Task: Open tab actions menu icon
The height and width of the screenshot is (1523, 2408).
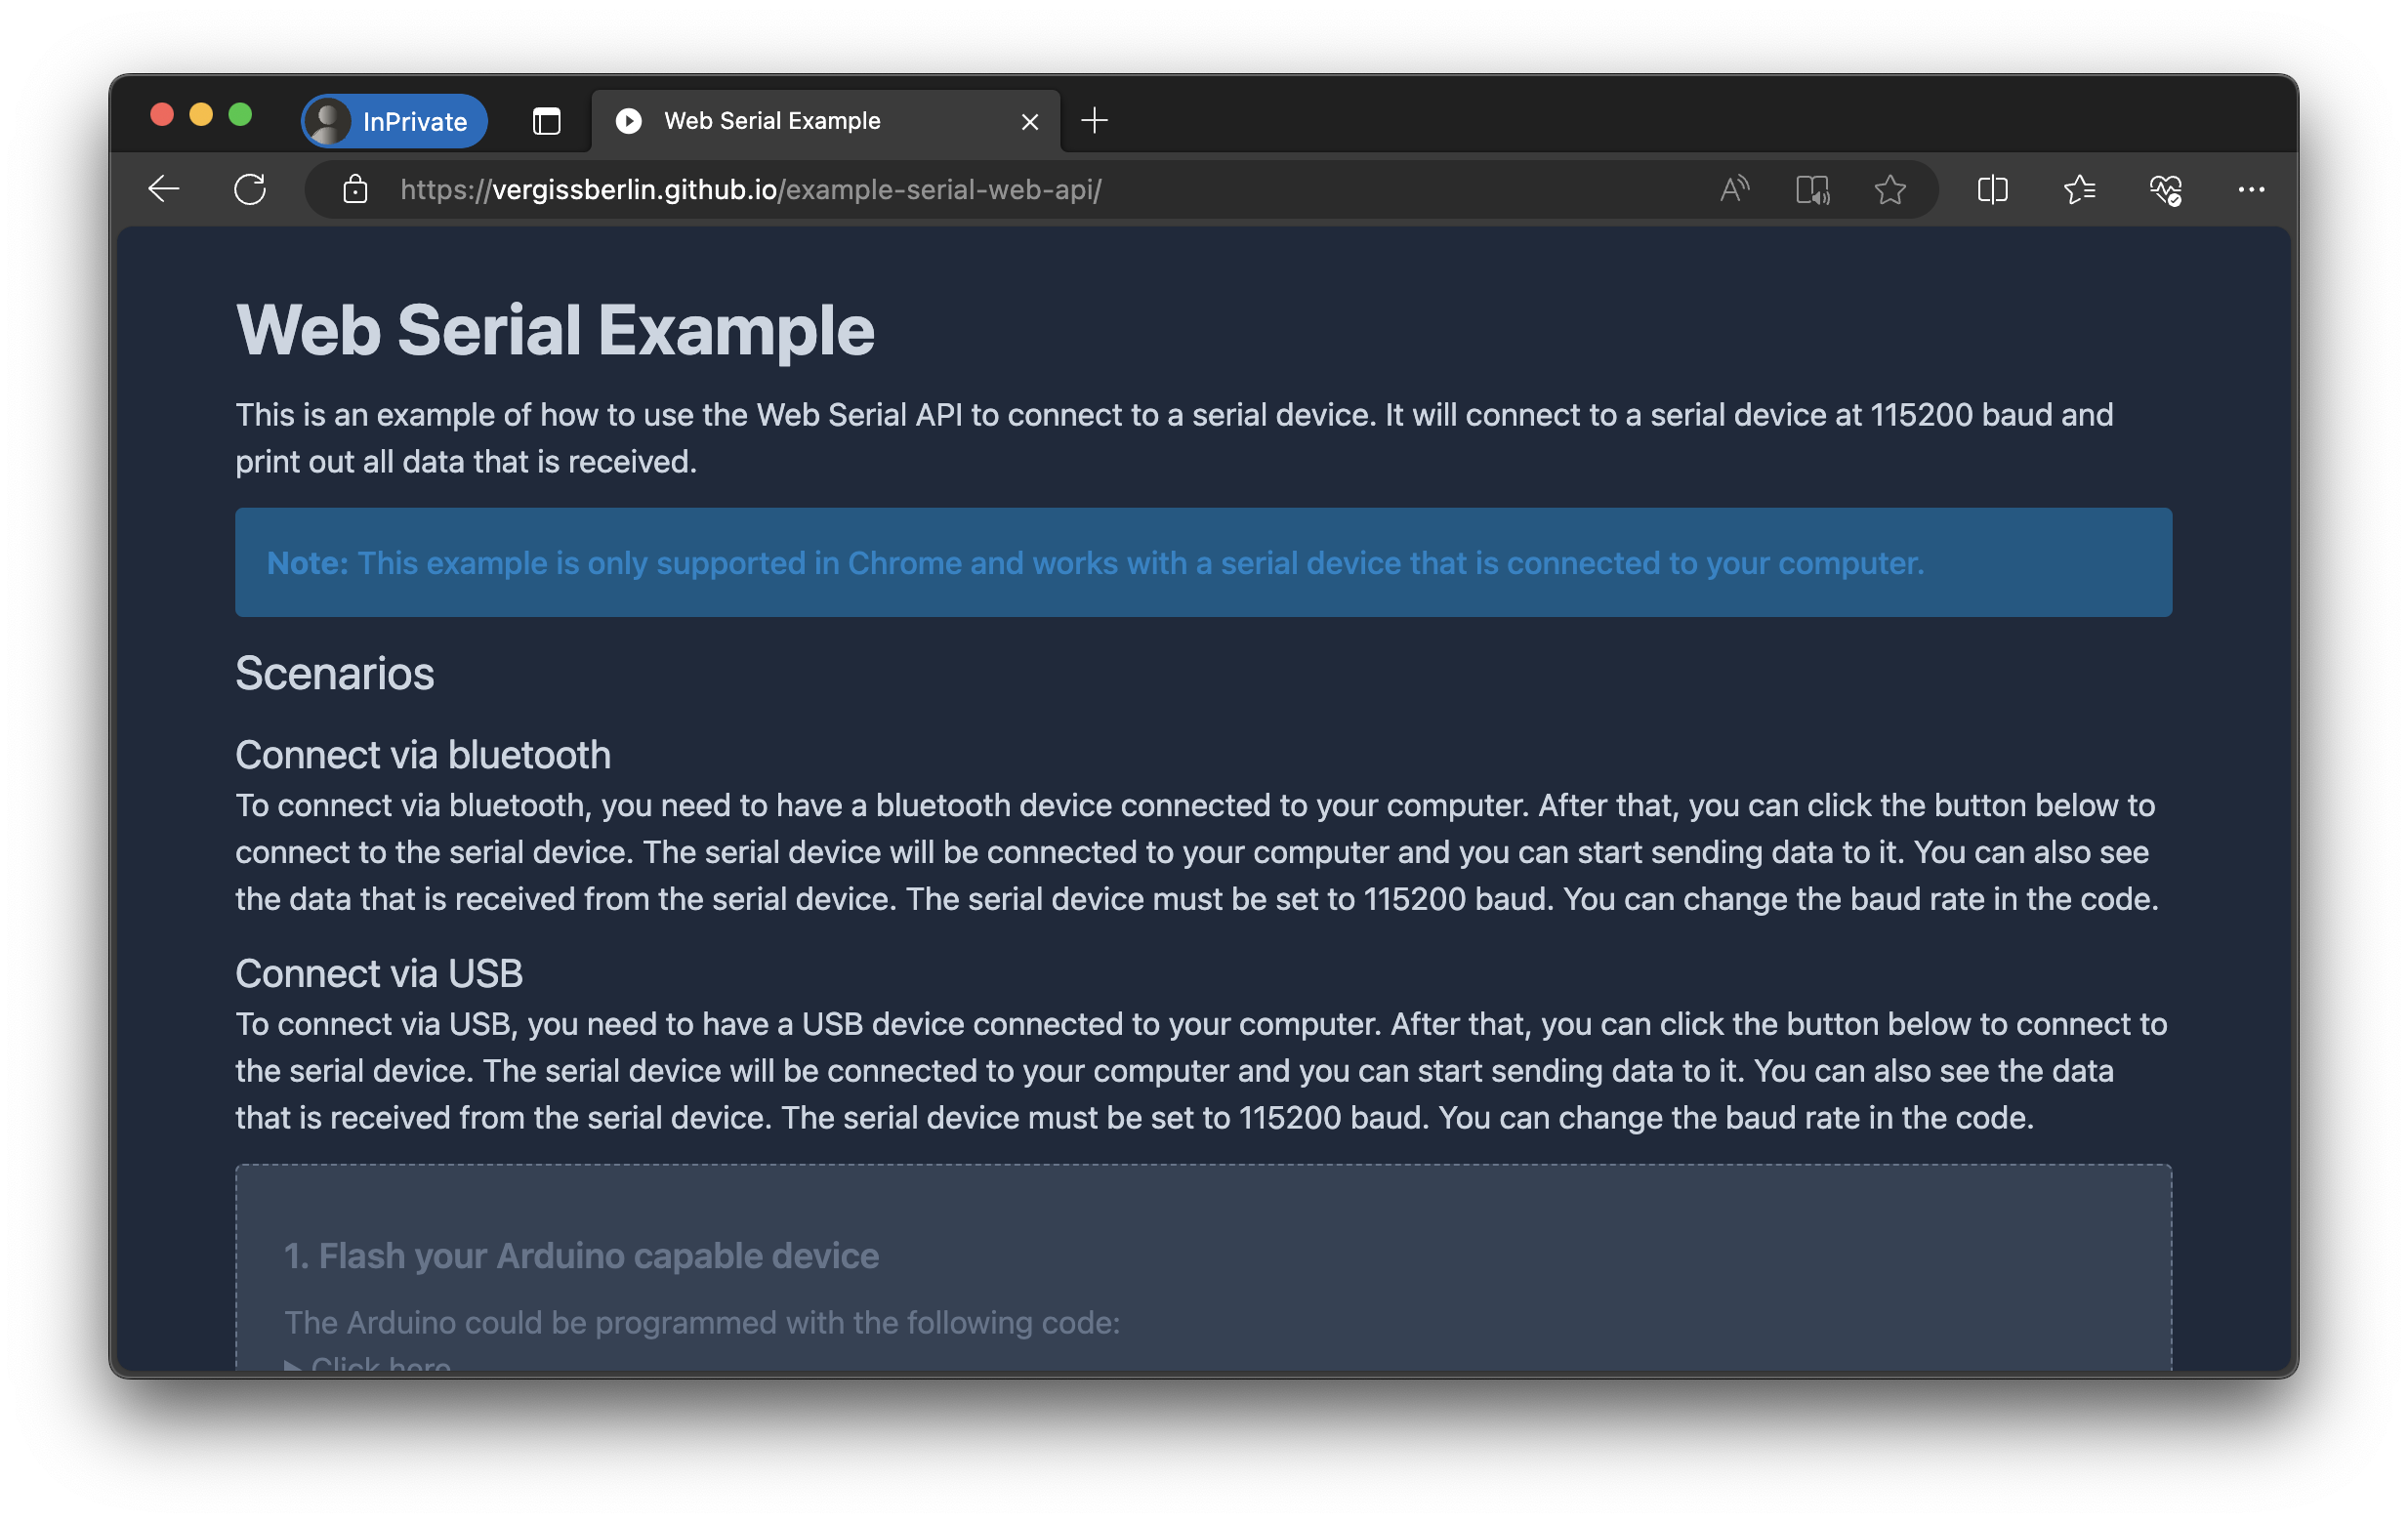Action: click(546, 121)
